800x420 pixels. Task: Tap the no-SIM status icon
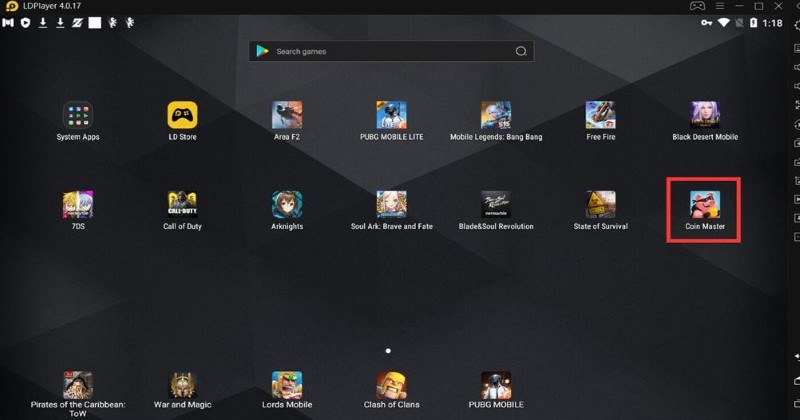pyautogui.click(x=739, y=23)
